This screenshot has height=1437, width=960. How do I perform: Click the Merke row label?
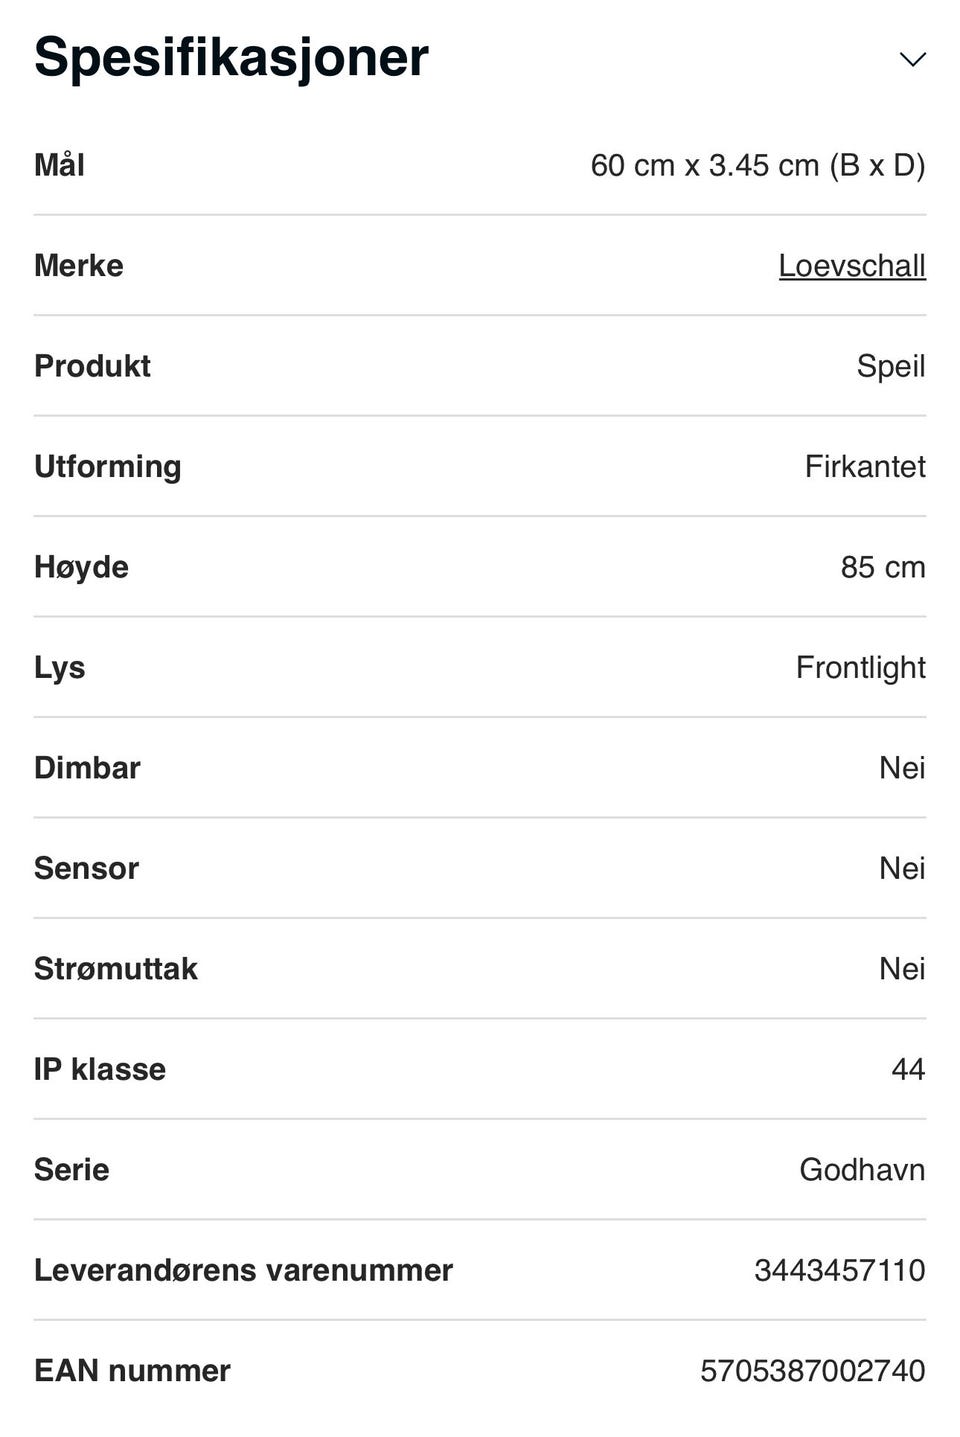78,266
